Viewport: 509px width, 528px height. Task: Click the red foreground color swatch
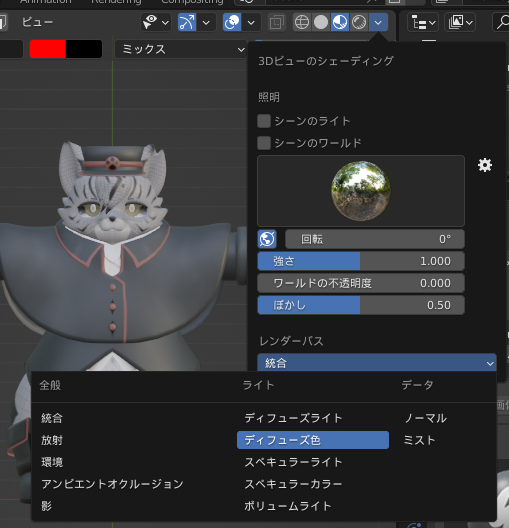pyautogui.click(x=47, y=49)
